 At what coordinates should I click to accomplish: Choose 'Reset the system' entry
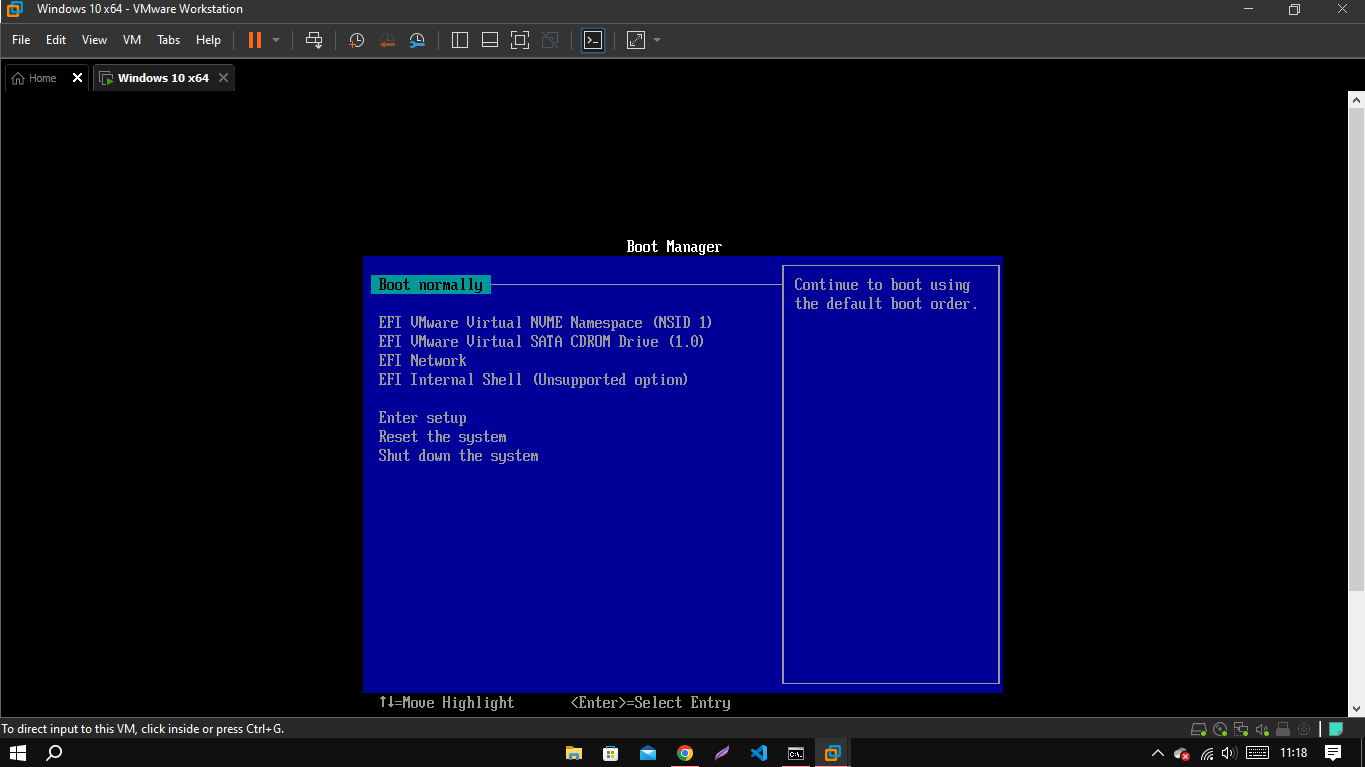442,437
